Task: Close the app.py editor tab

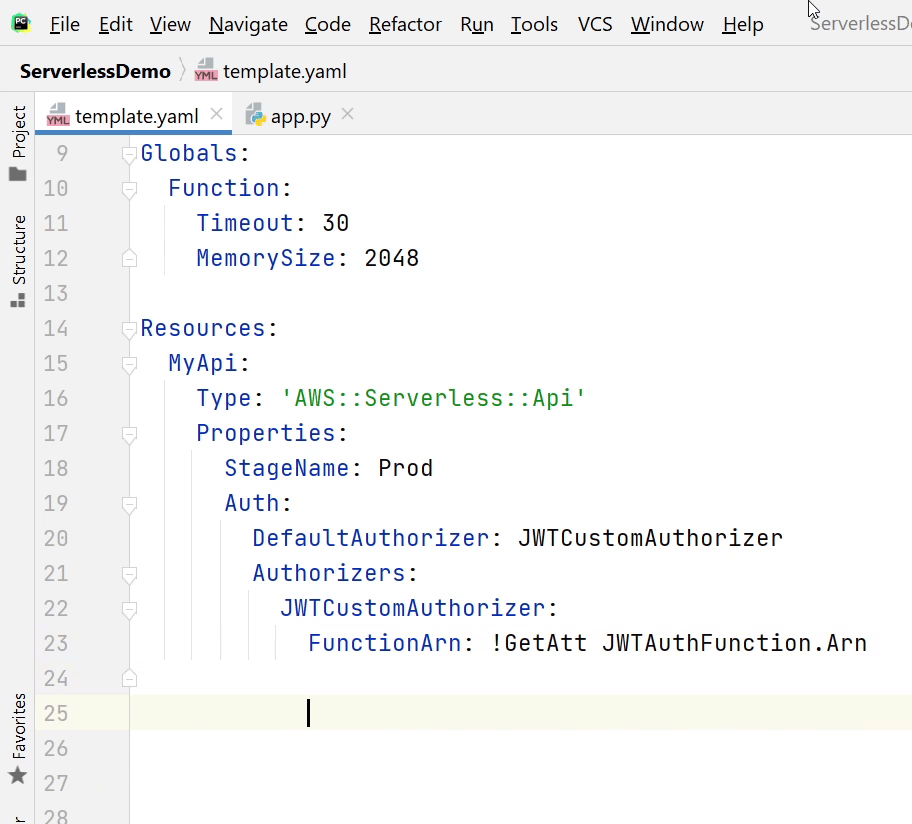Action: click(348, 115)
